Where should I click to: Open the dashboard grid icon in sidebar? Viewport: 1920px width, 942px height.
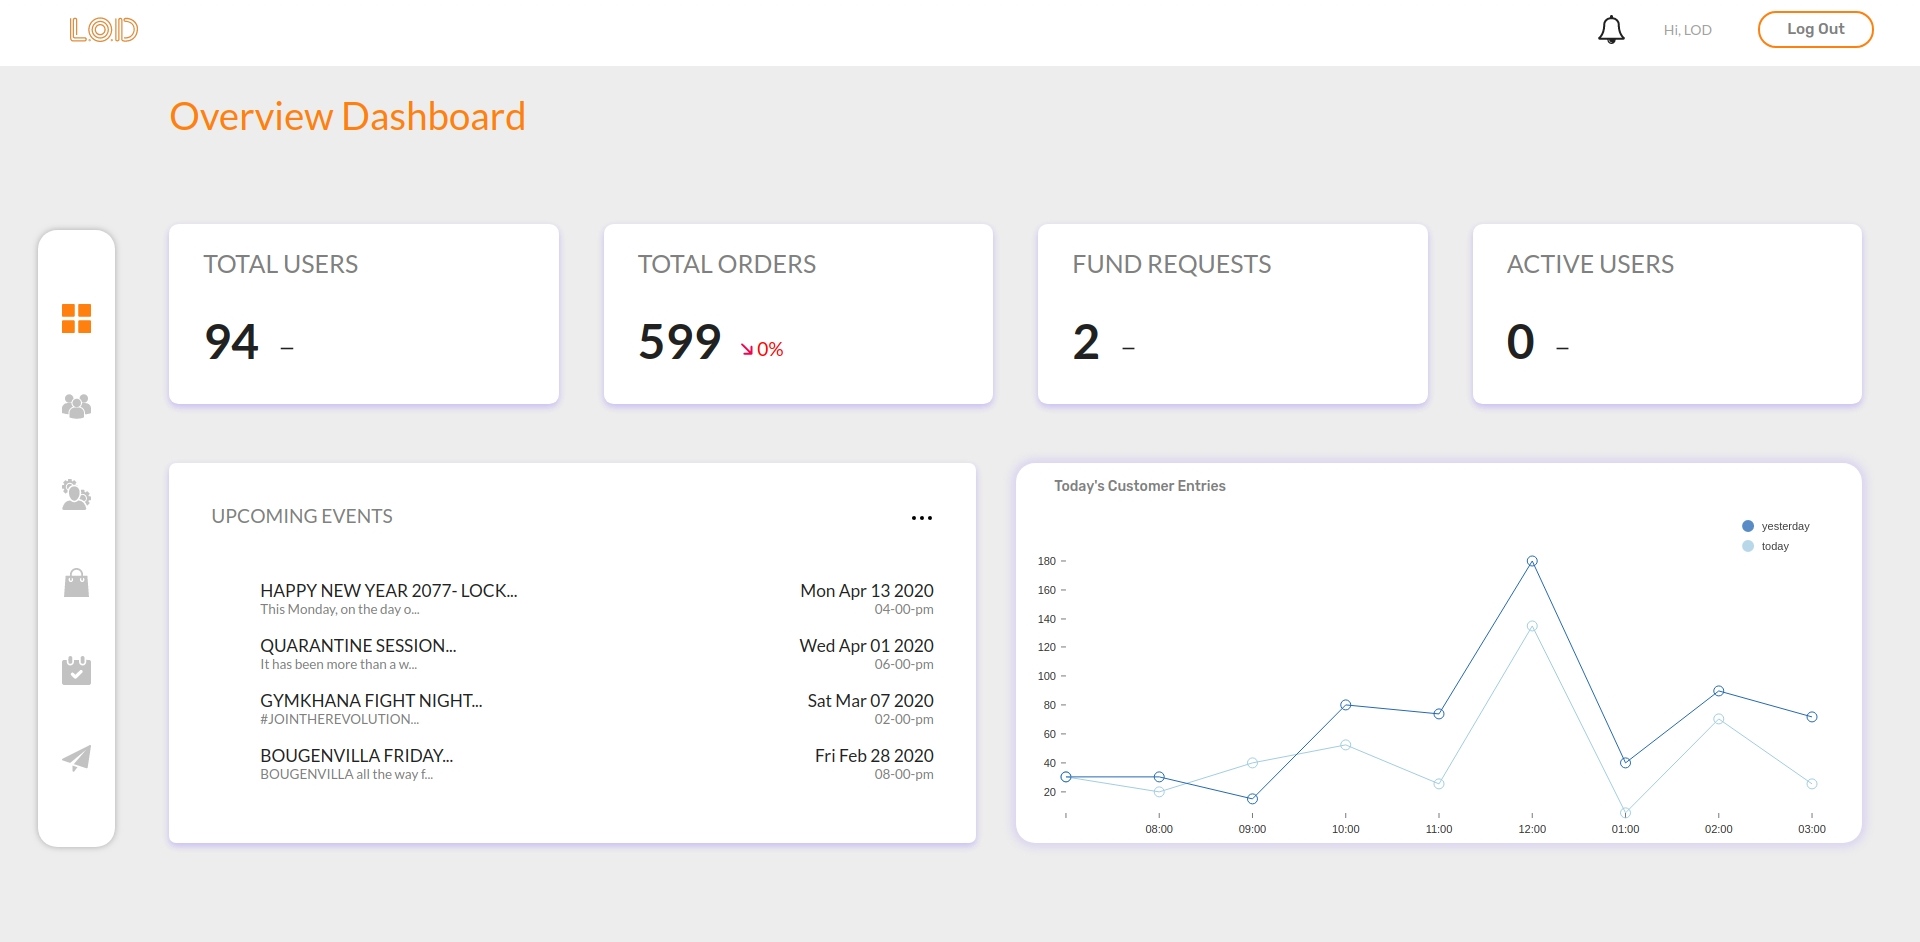[76, 319]
